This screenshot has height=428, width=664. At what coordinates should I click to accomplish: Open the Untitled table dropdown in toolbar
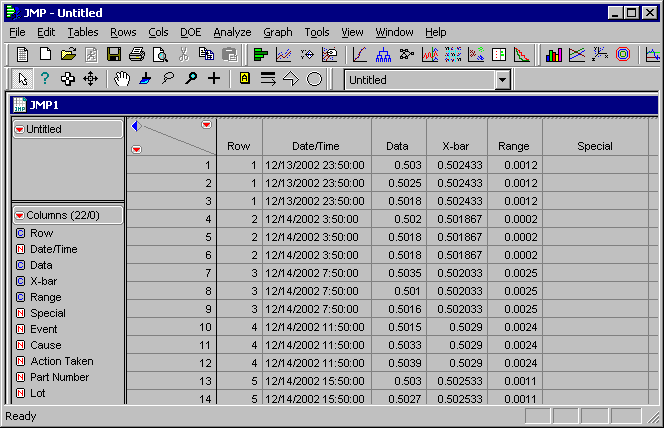pos(502,80)
